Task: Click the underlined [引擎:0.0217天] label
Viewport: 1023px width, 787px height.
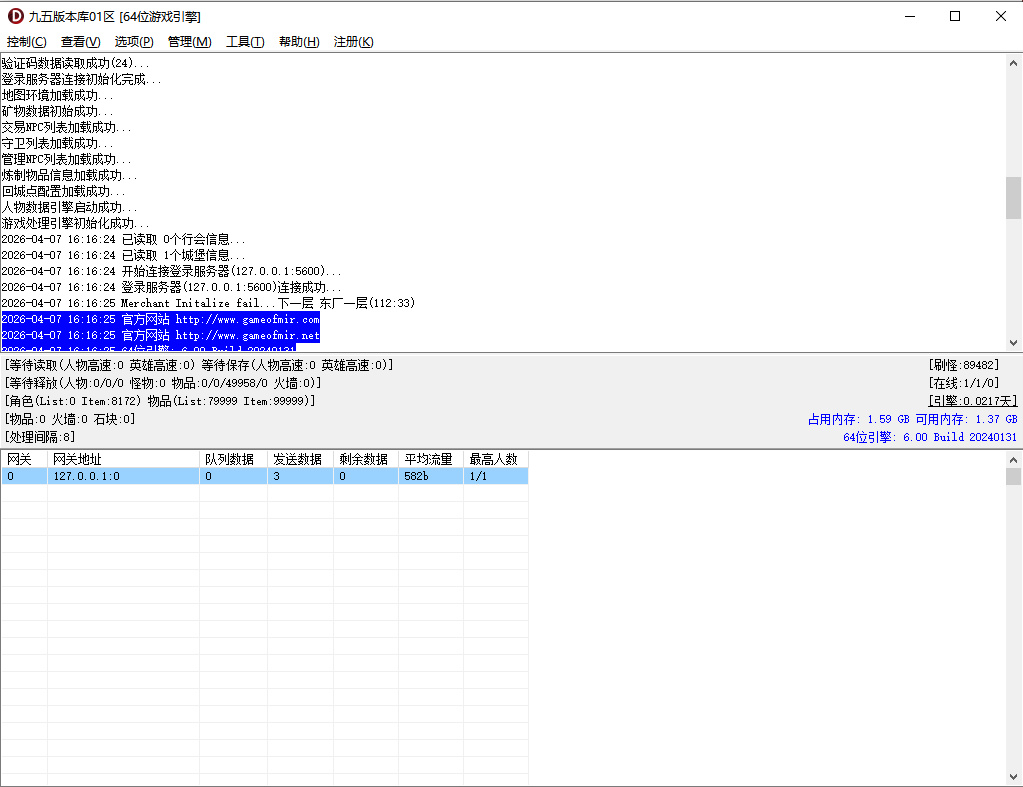Action: [x=972, y=401]
